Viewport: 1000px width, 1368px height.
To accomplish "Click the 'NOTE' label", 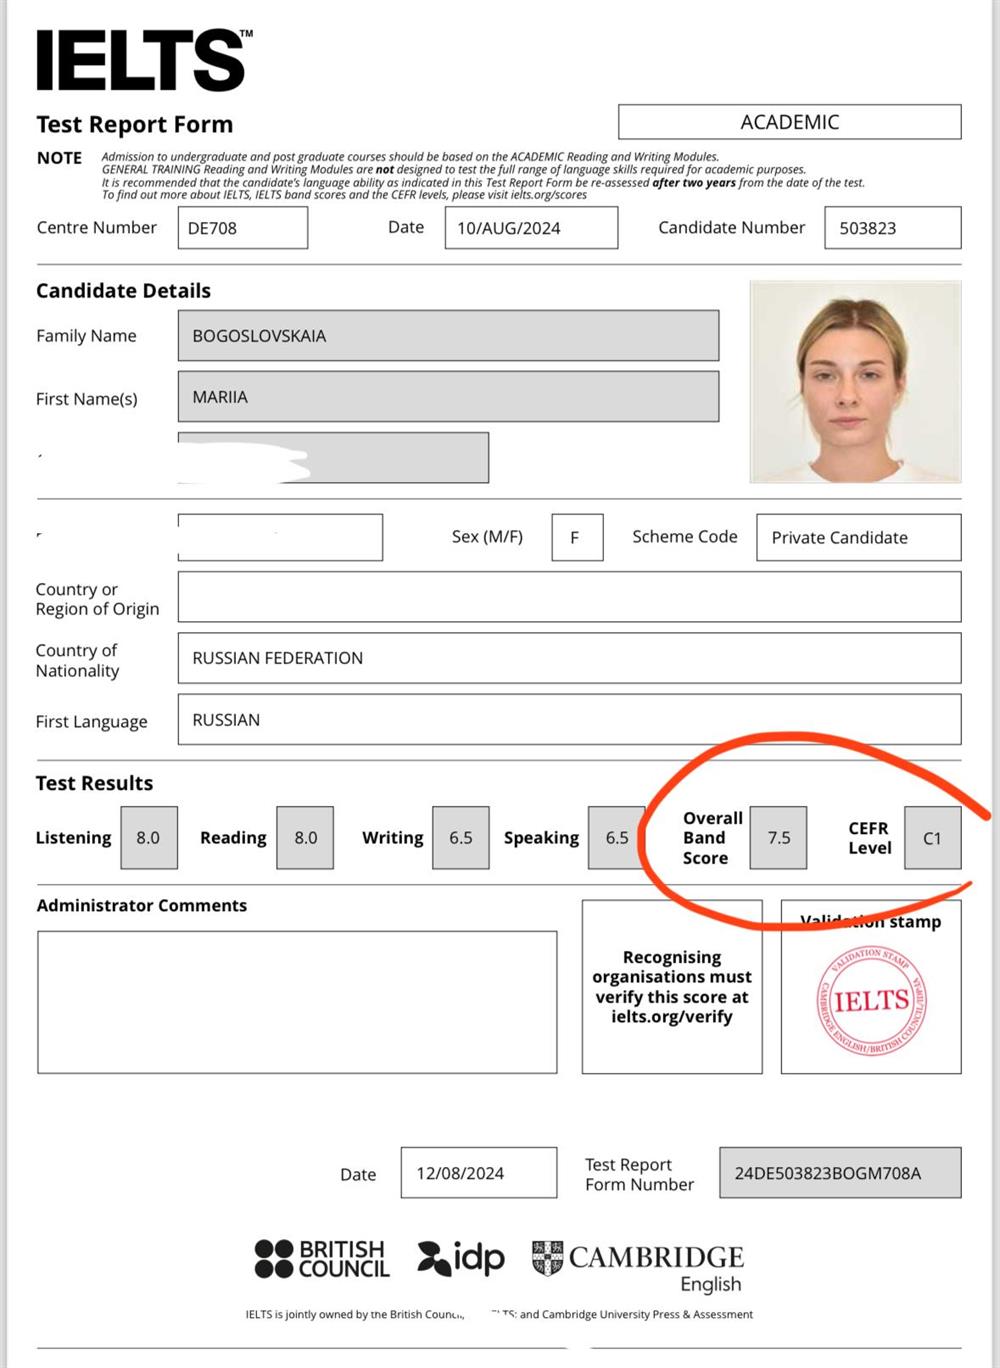I will pyautogui.click(x=59, y=158).
